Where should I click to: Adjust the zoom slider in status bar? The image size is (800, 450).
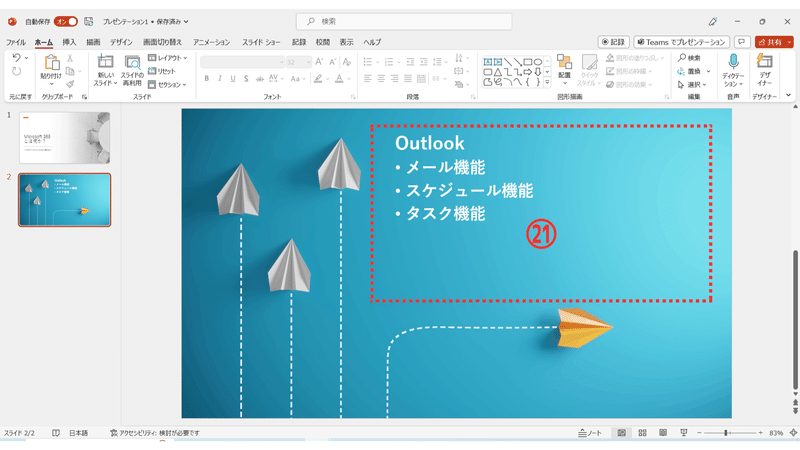(x=726, y=433)
